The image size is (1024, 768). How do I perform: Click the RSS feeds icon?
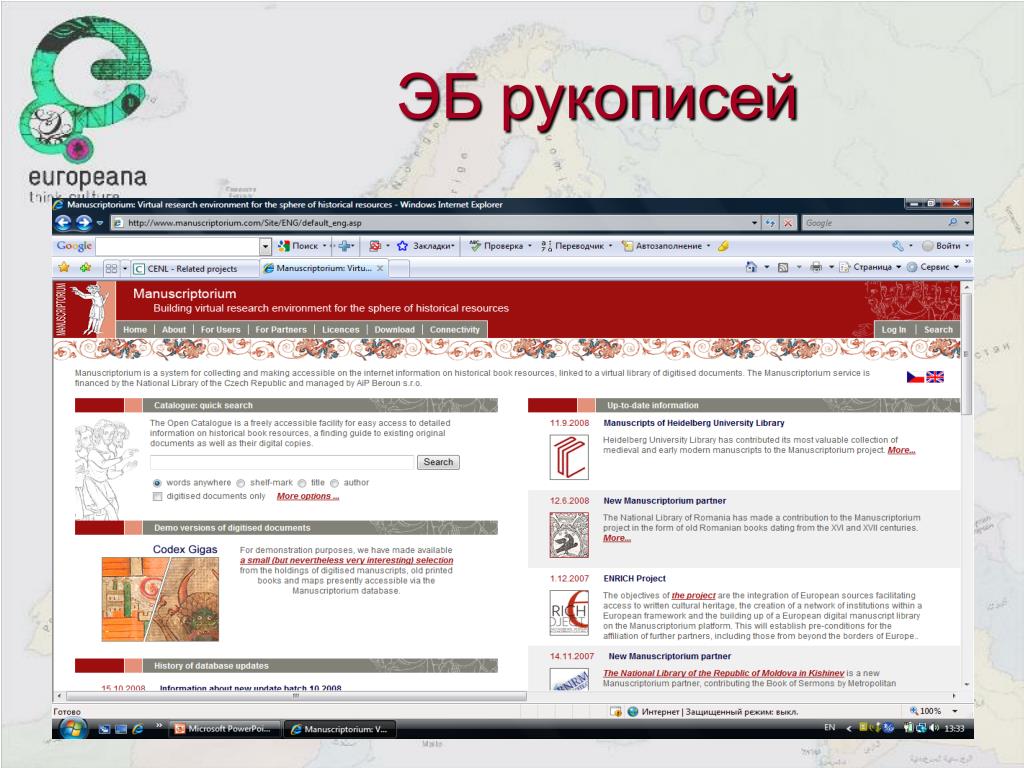783,267
